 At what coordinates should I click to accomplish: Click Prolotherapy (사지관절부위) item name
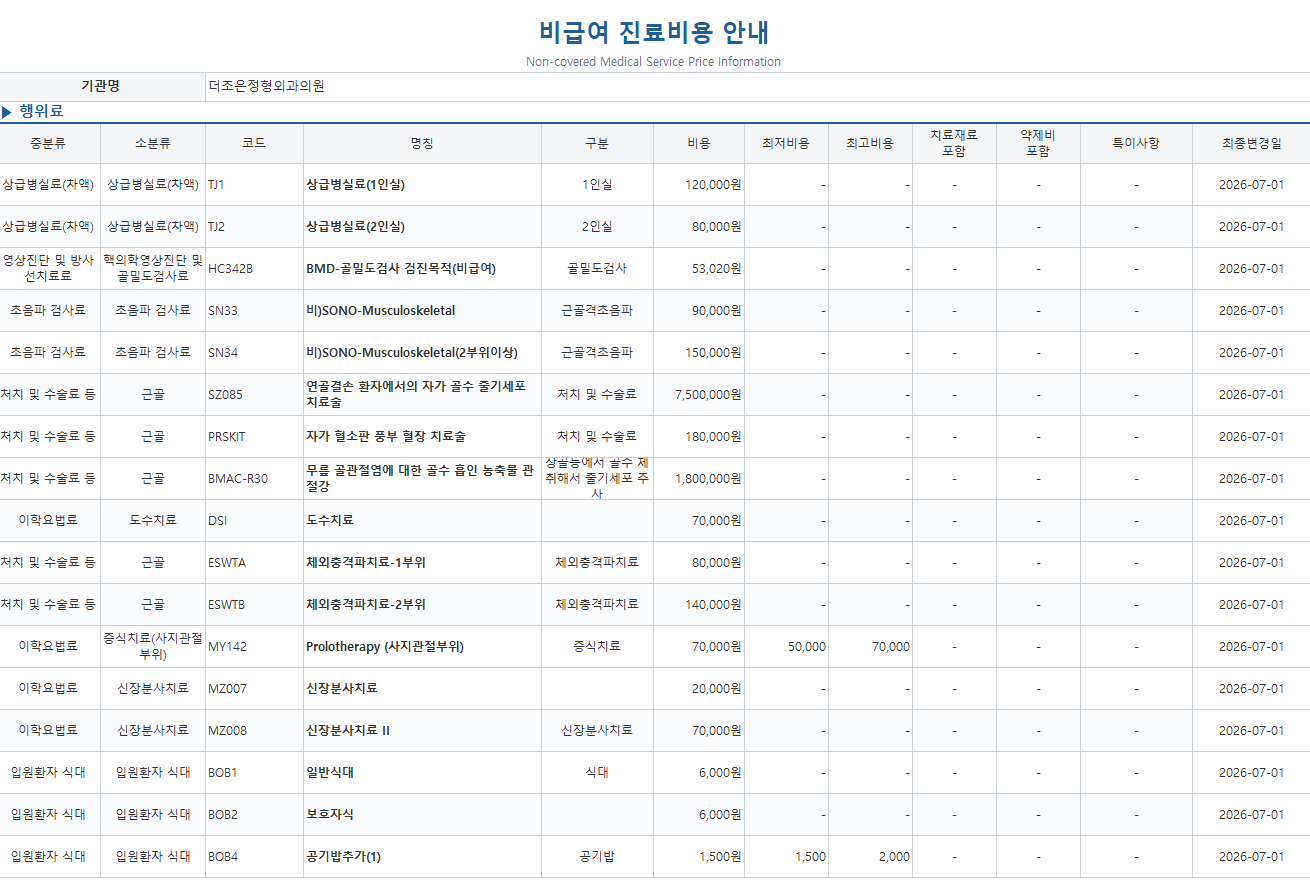pyautogui.click(x=385, y=647)
